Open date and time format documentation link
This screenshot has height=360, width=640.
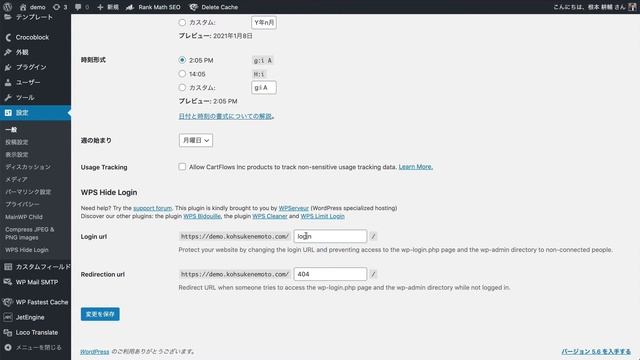225,116
